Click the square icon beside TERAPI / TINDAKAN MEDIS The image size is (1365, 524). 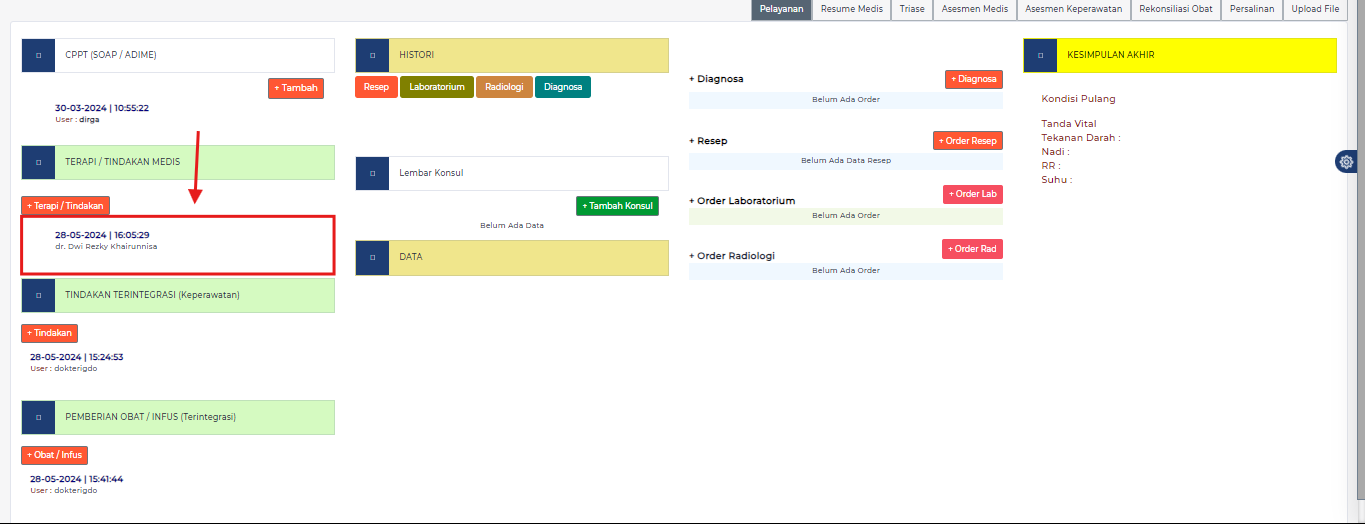click(x=38, y=162)
